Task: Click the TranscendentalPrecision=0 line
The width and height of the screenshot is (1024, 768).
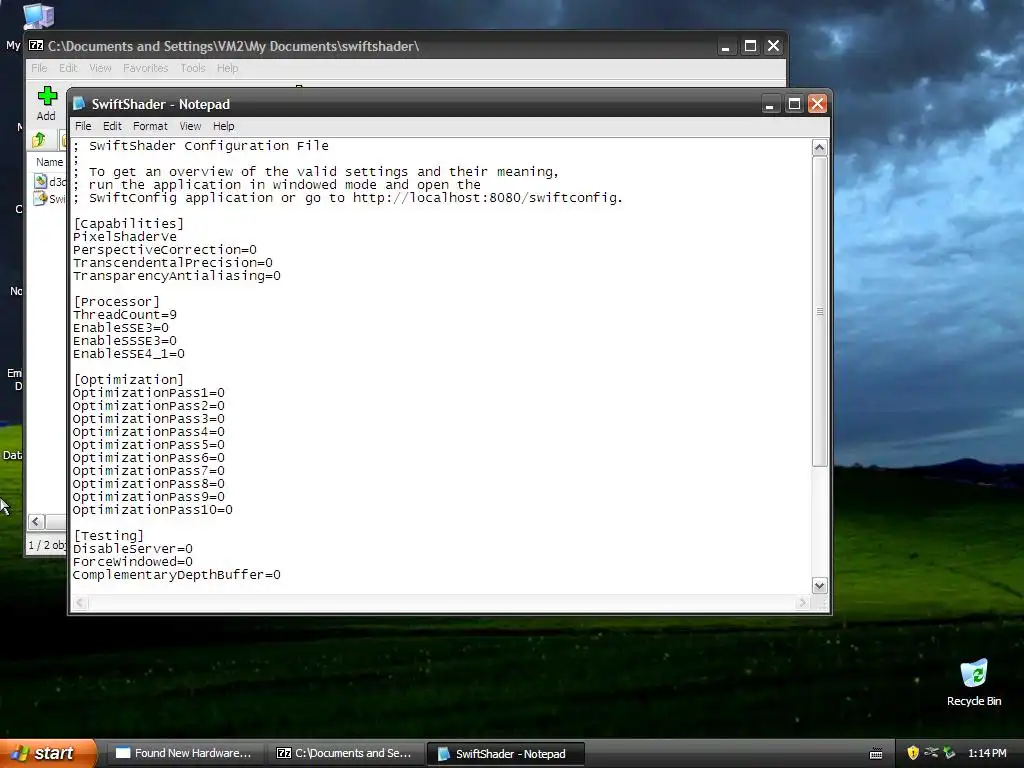Action: click(172, 263)
